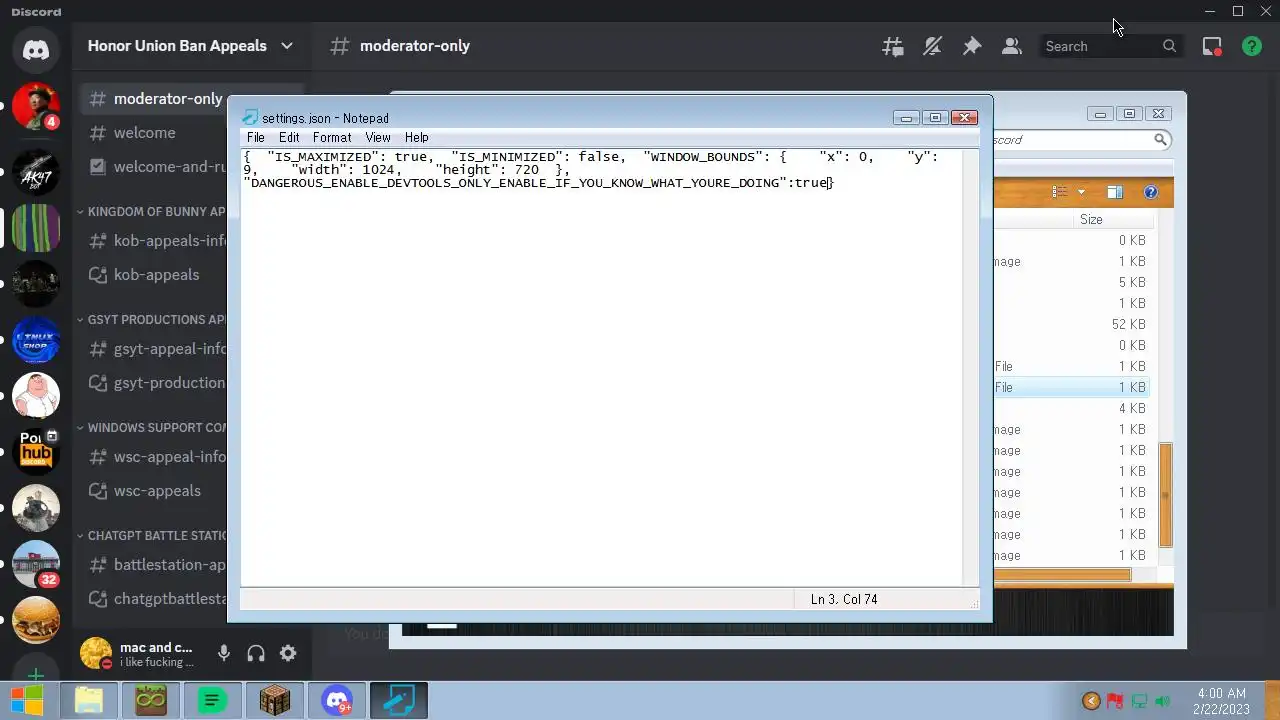Click Explorer horizontal scrollbar thumb
The height and width of the screenshot is (720, 1280).
[1062, 575]
